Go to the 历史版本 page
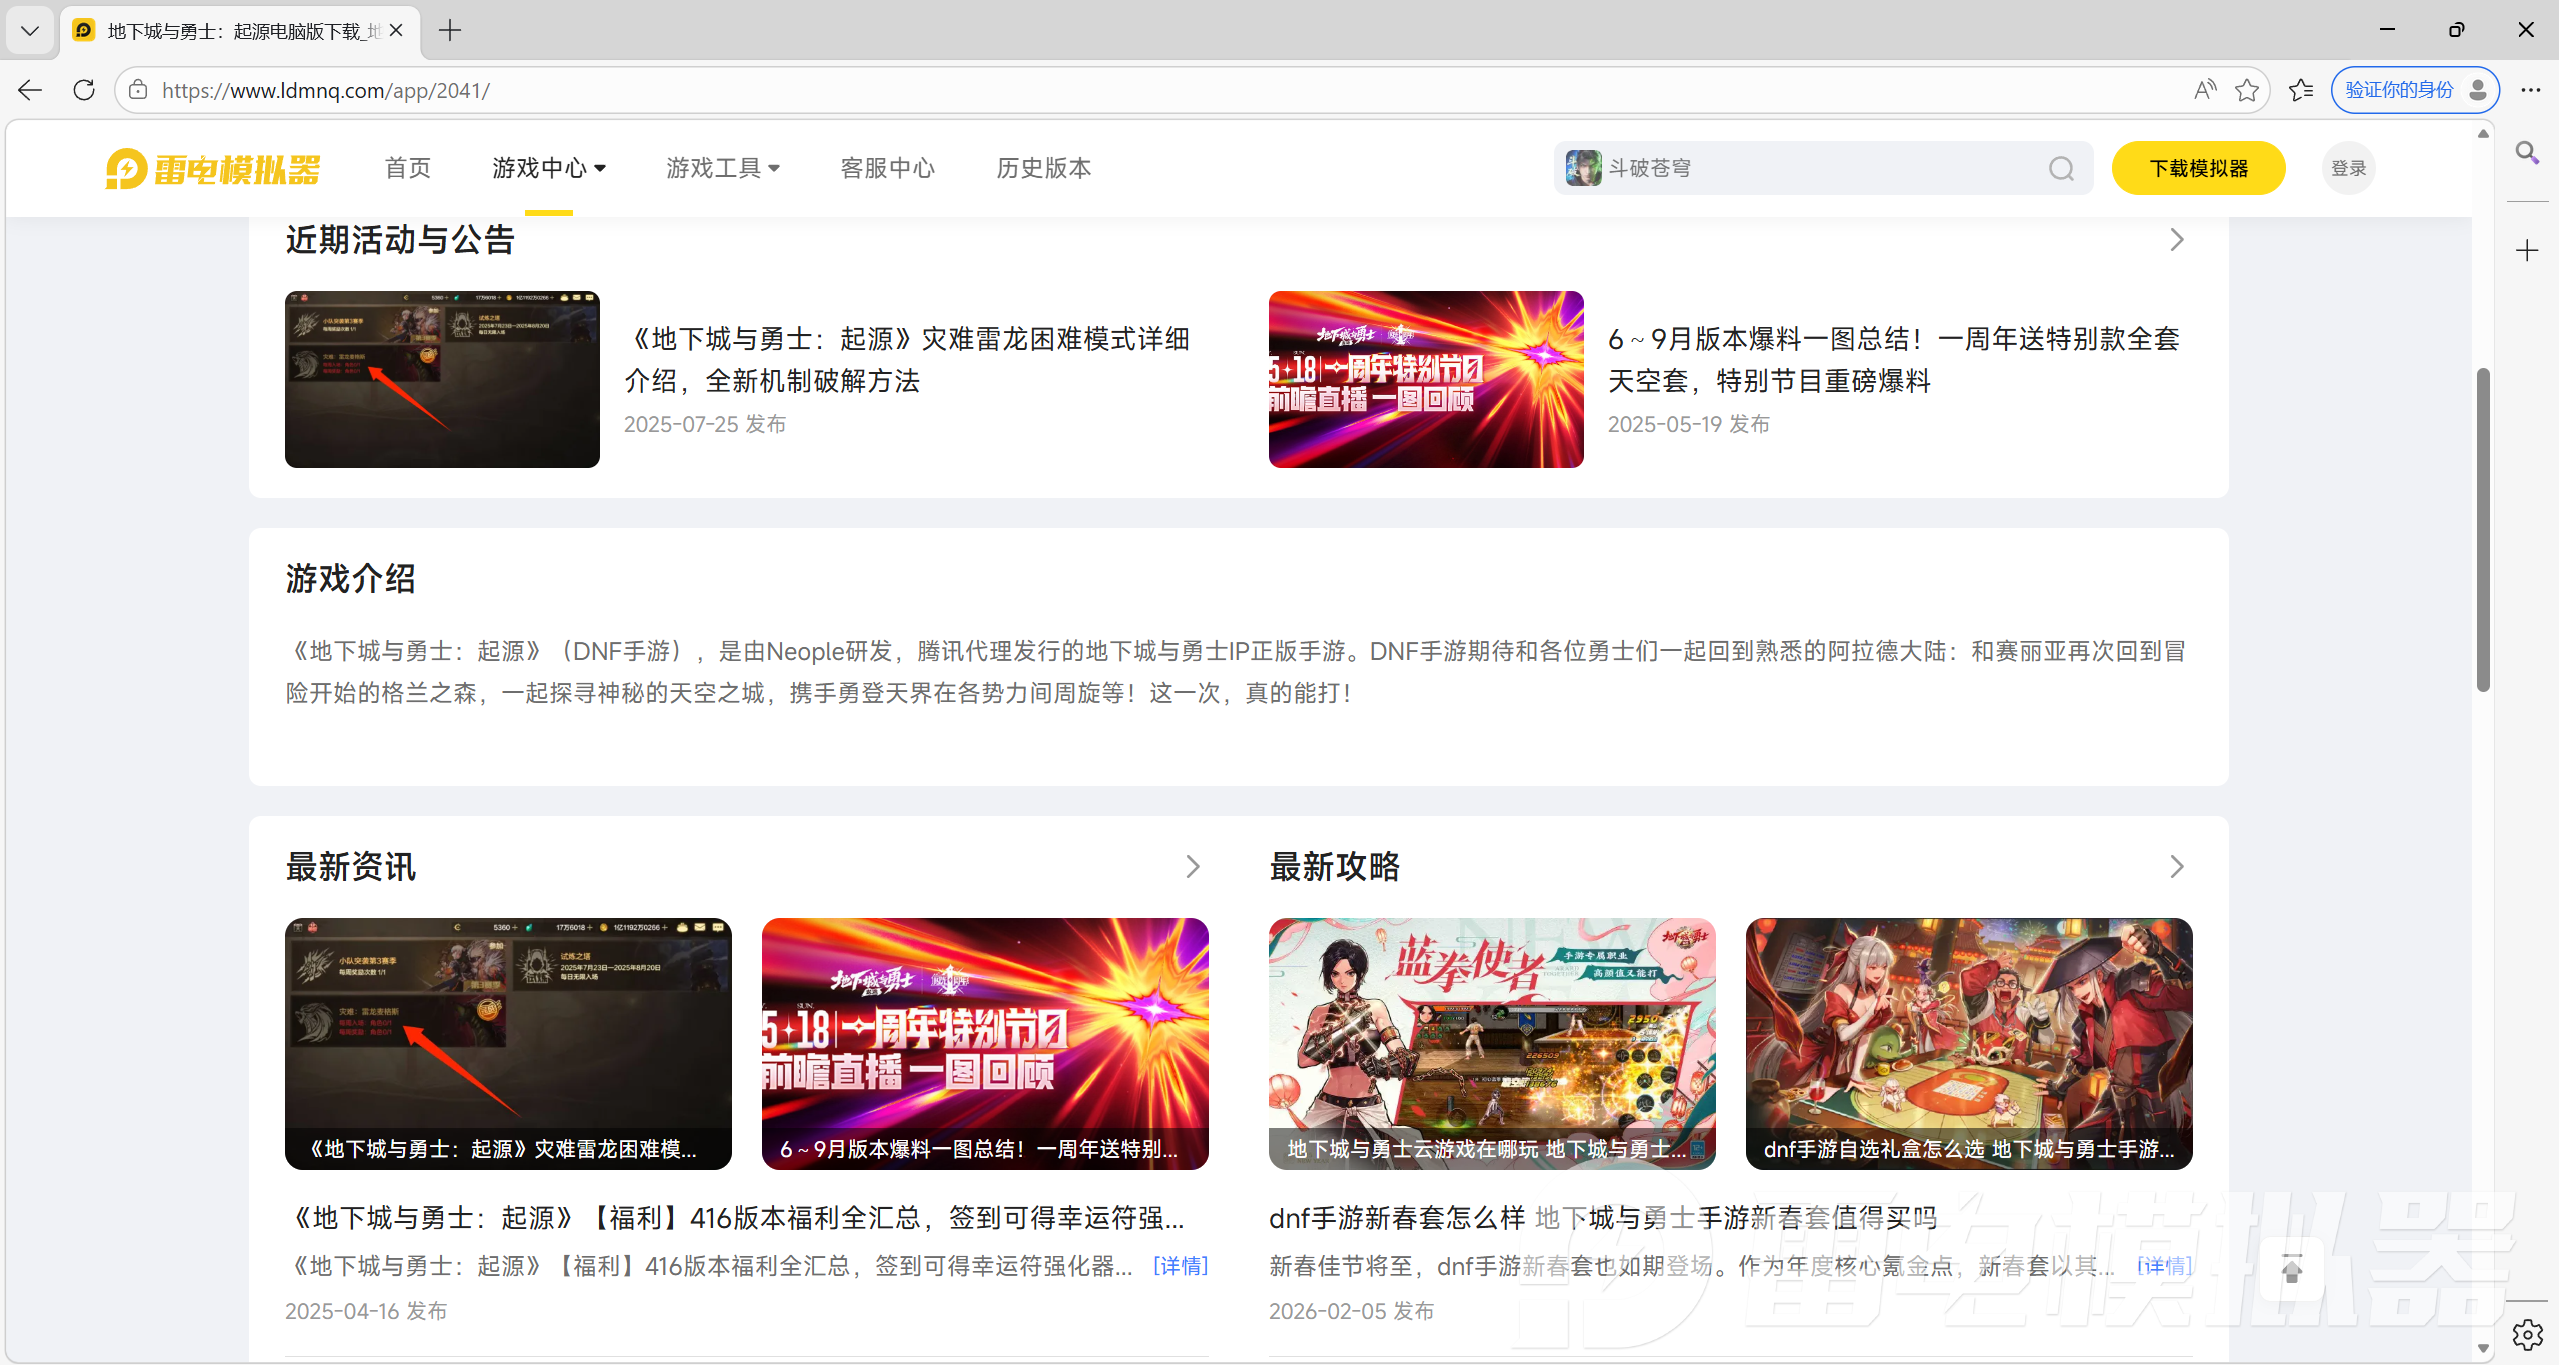 [x=1043, y=168]
